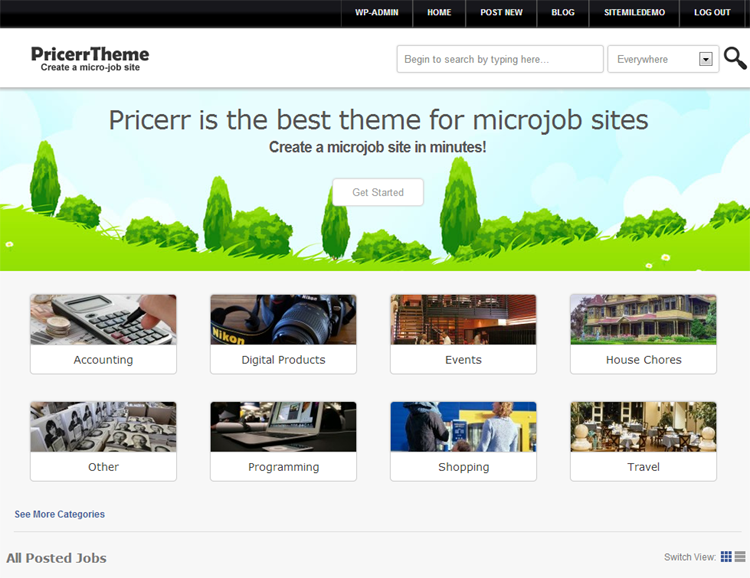Screen dimensions: 750x578
Task: Focus the search text field
Action: pyautogui.click(x=500, y=59)
